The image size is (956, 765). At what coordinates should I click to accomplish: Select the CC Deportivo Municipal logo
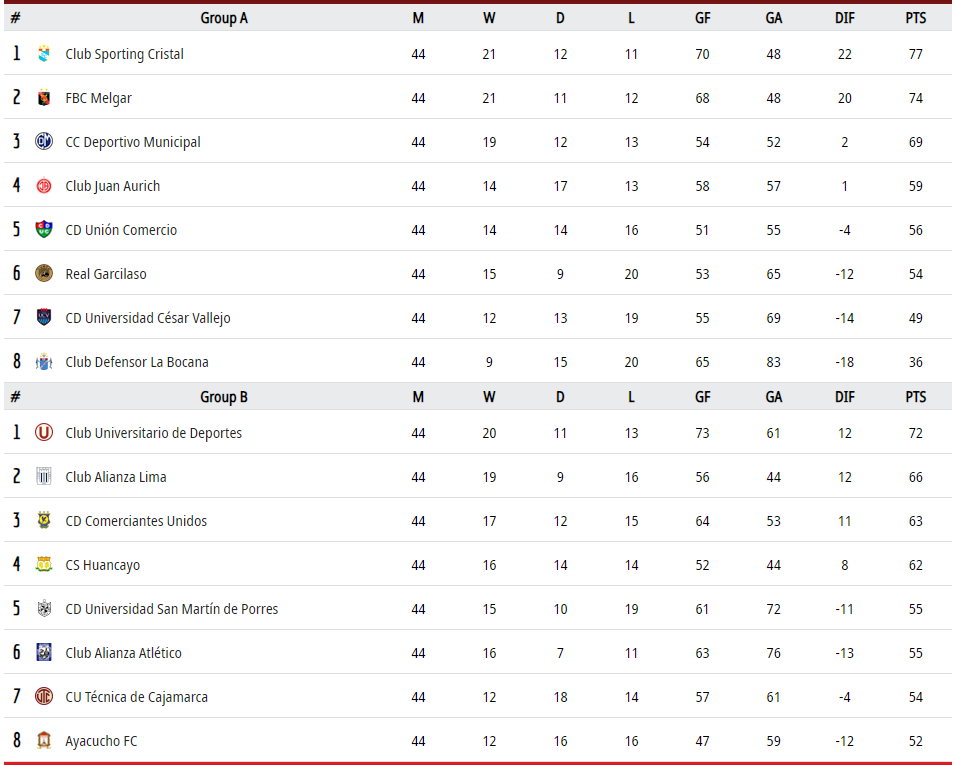click(44, 141)
